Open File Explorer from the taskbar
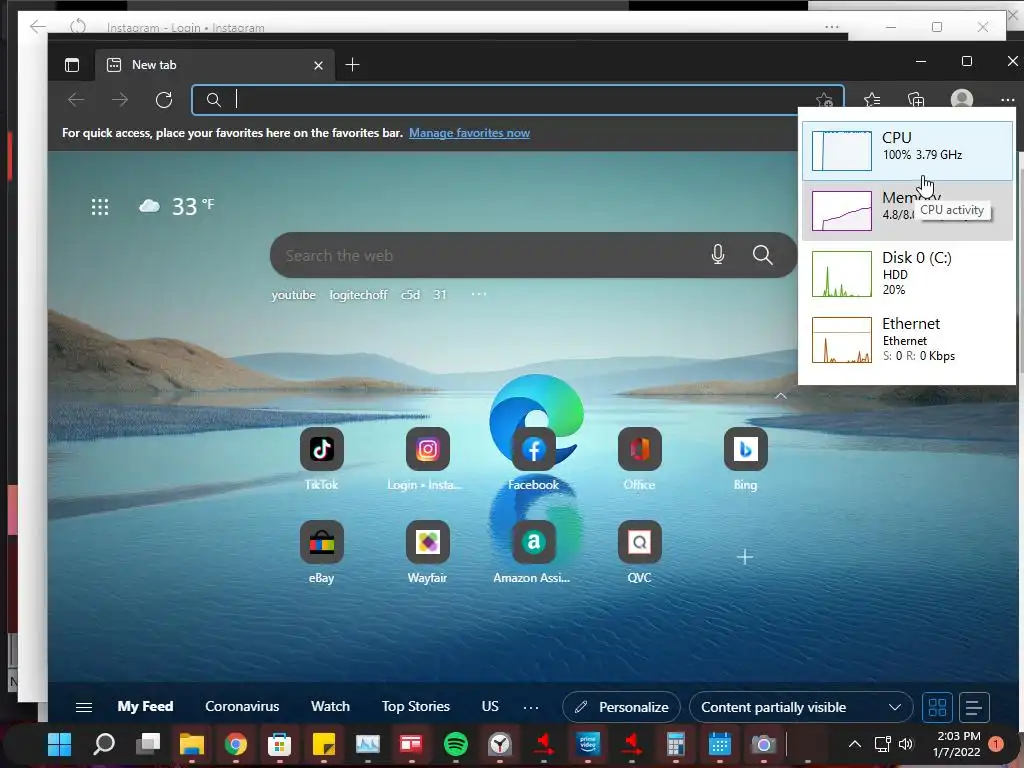This screenshot has width=1024, height=768. pyautogui.click(x=192, y=744)
